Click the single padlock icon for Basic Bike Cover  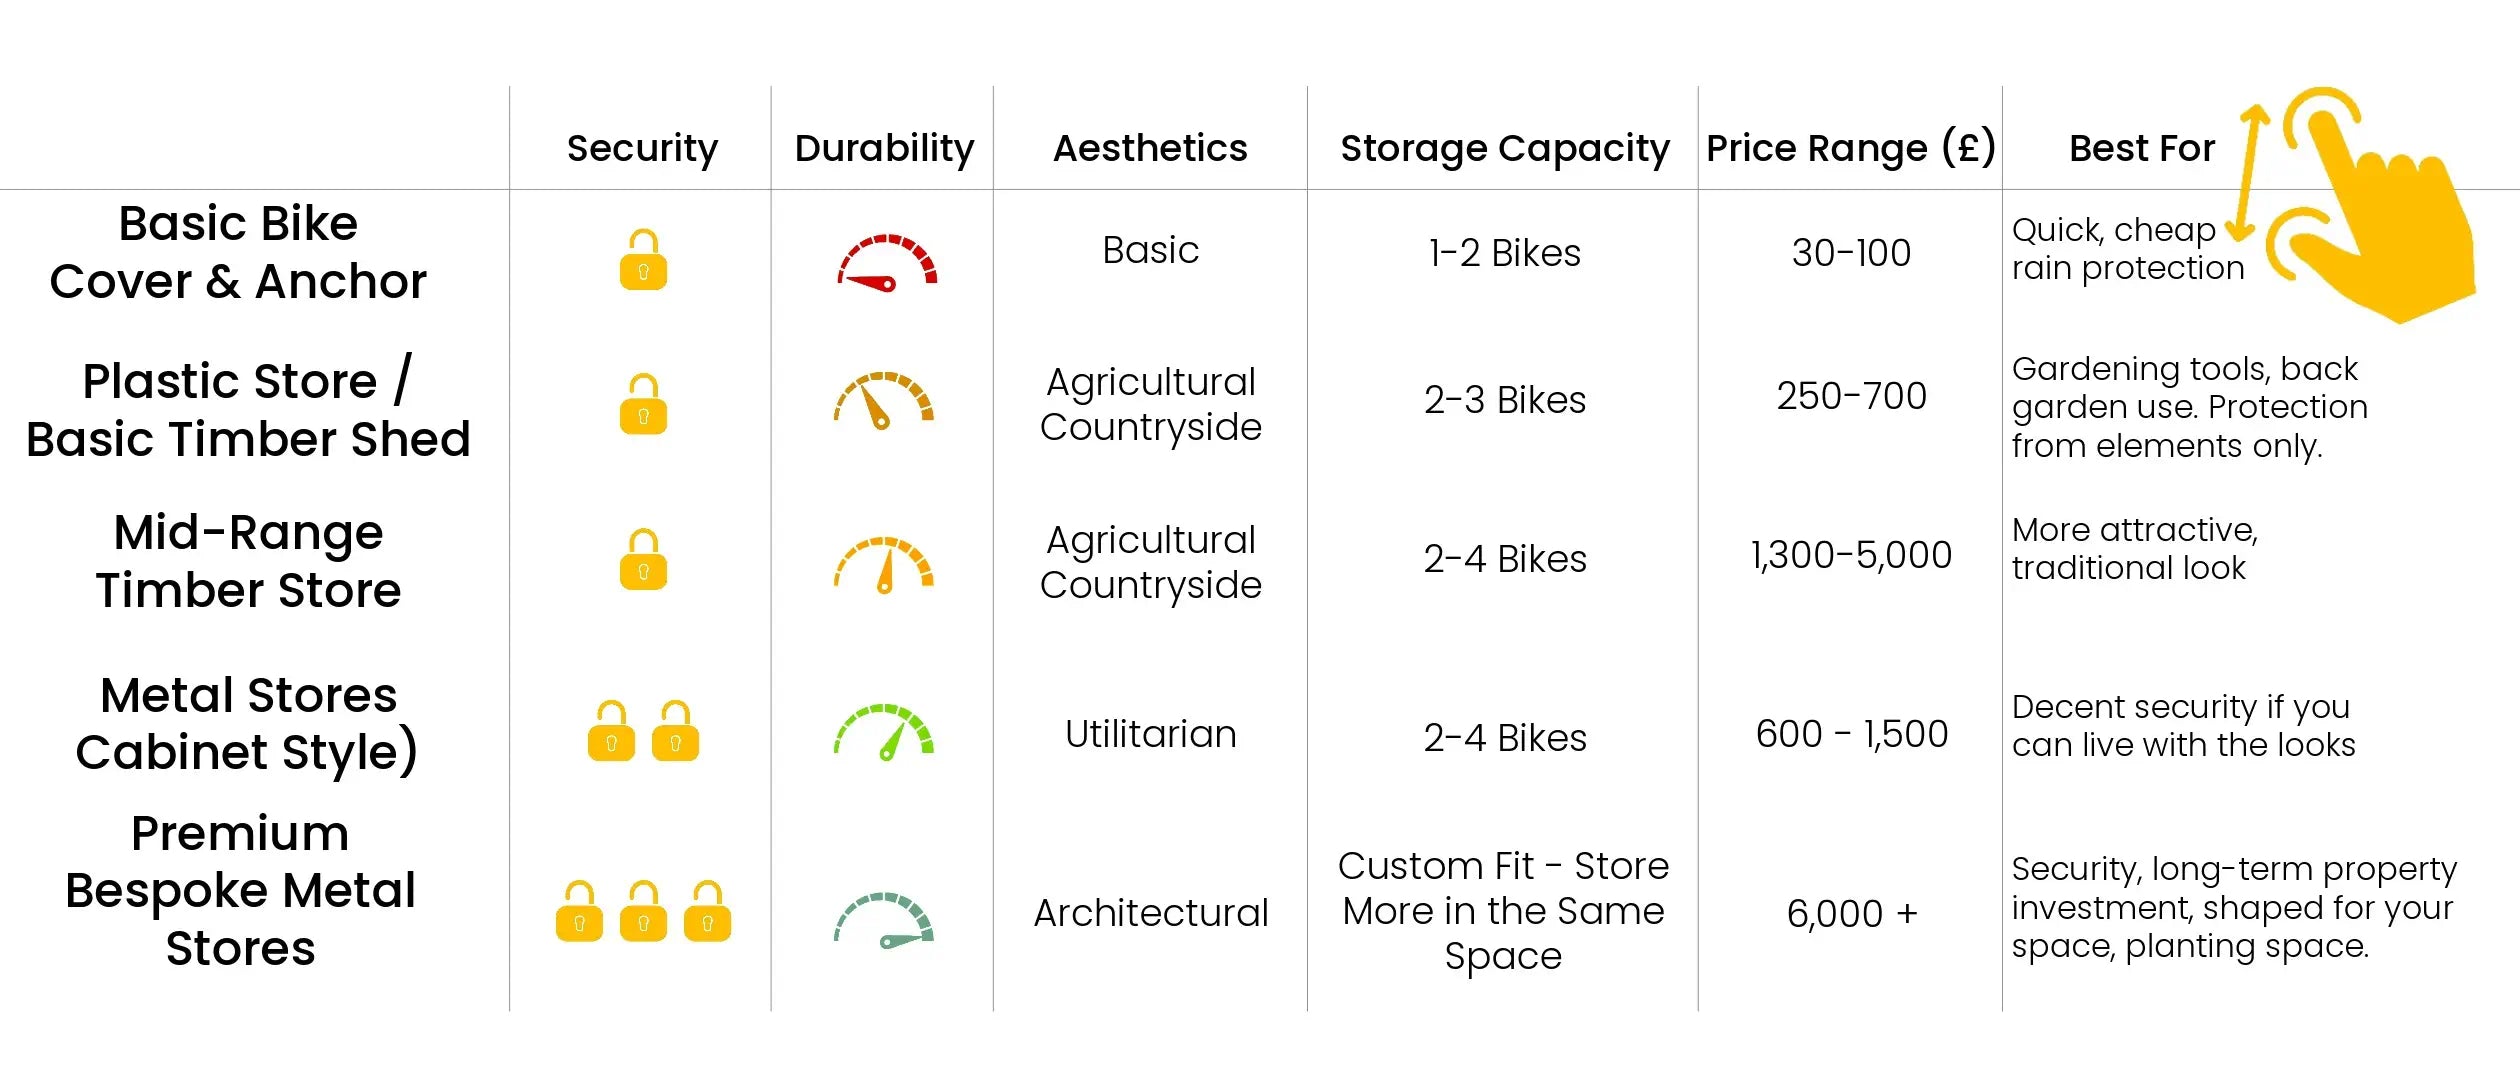643,260
